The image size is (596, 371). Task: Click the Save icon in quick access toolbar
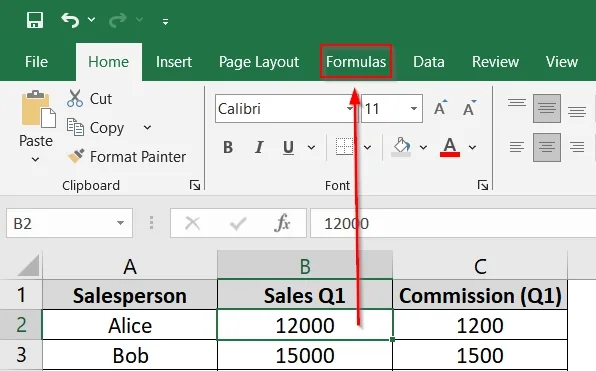coord(35,20)
